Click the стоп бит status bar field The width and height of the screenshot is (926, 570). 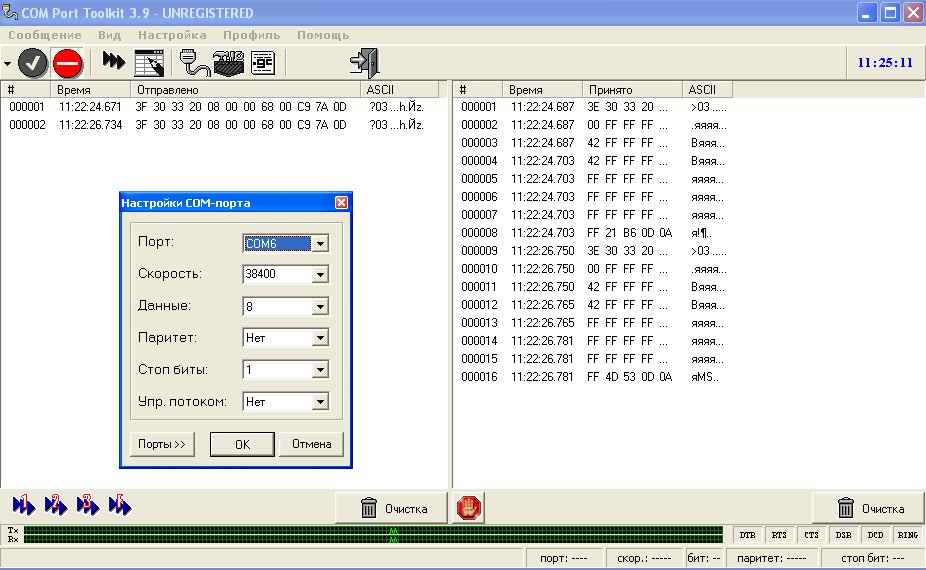click(872, 558)
